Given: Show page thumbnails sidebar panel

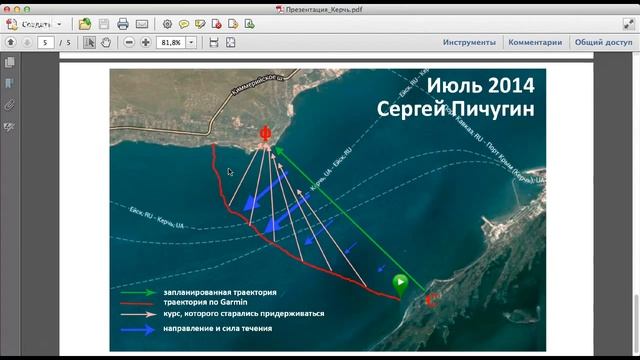Looking at the screenshot, I should (10, 62).
